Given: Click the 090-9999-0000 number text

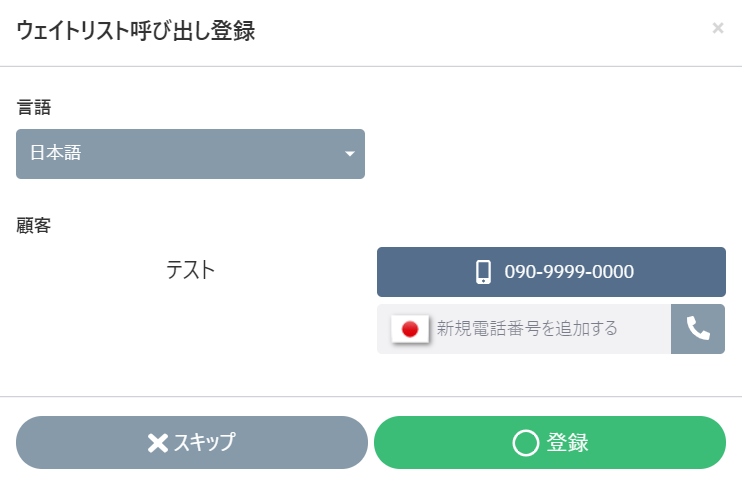Looking at the screenshot, I should [569, 272].
